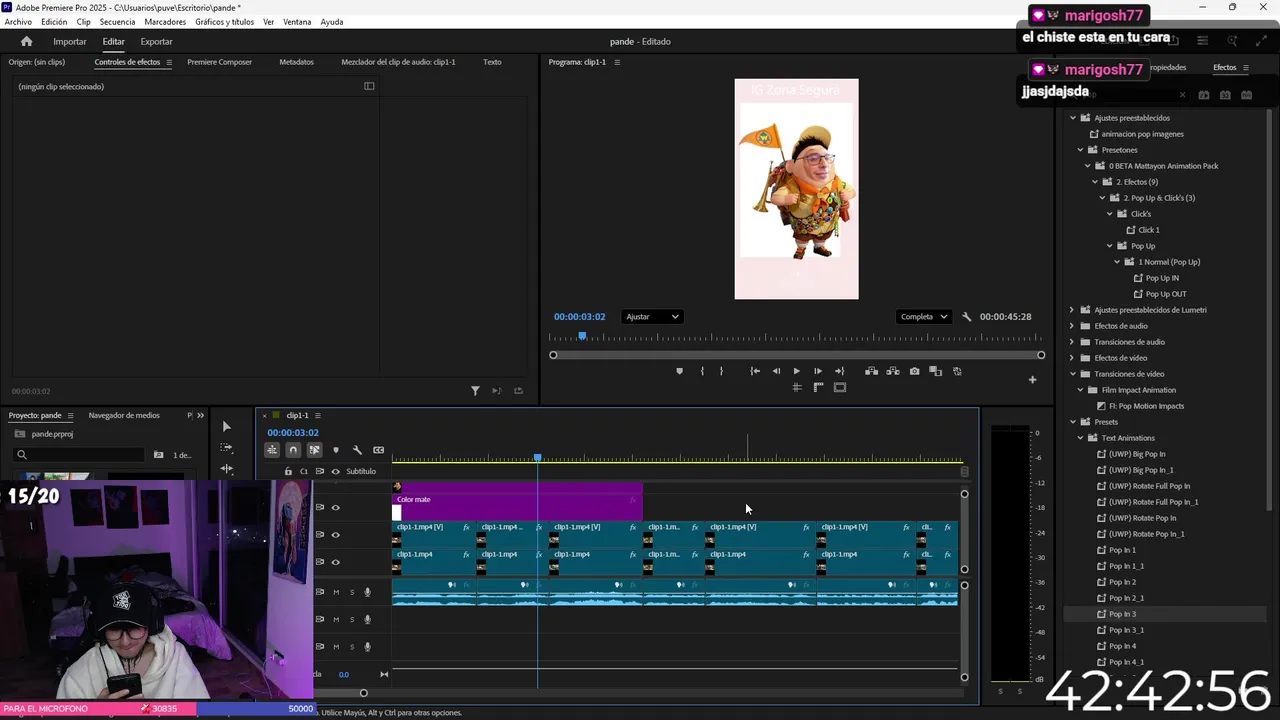
Task: Expand the Efectos de vídeo folder
Action: (1072, 358)
